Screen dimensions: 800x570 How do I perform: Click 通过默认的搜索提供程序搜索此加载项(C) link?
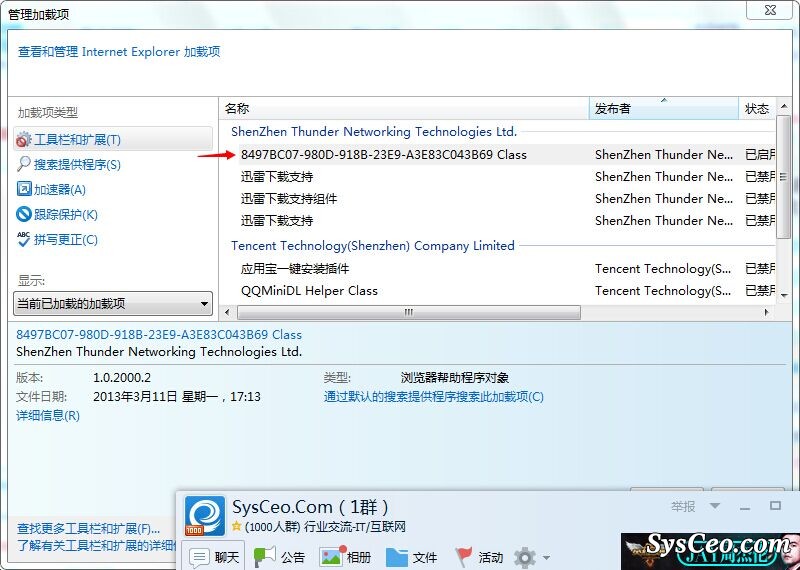(434, 396)
